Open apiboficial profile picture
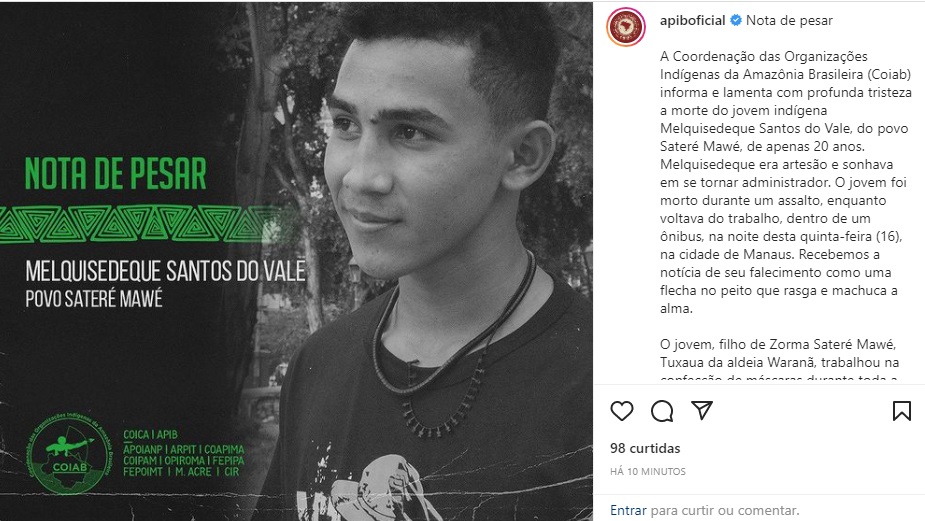This screenshot has width=925, height=521. (625, 27)
